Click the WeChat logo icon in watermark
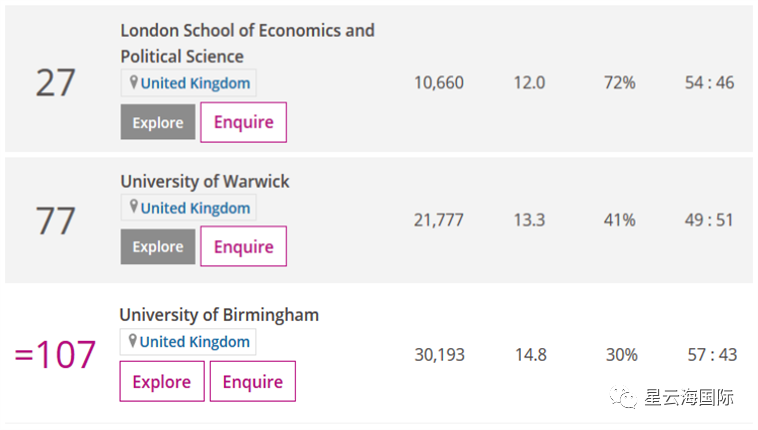The width and height of the screenshot is (758, 430). pyautogui.click(x=626, y=397)
